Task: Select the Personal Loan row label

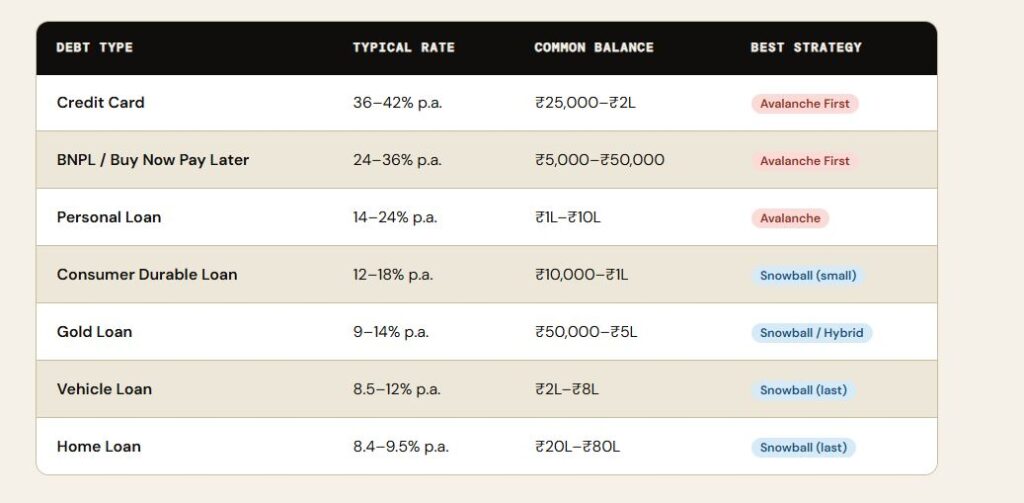Action: pos(108,217)
